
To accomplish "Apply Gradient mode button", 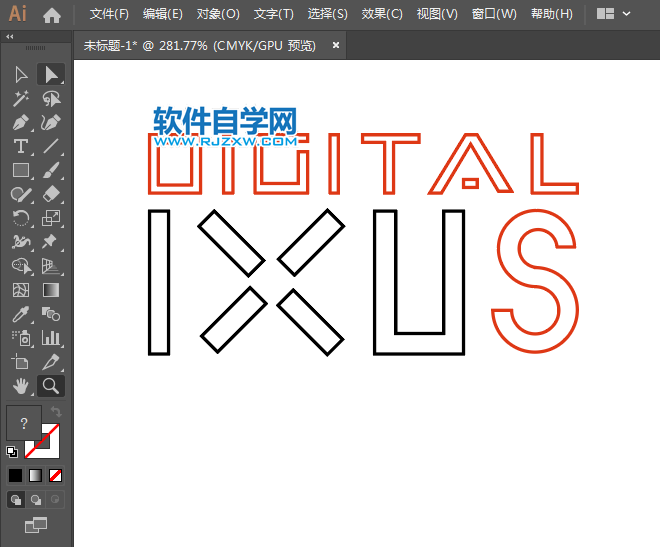I will tap(35, 475).
